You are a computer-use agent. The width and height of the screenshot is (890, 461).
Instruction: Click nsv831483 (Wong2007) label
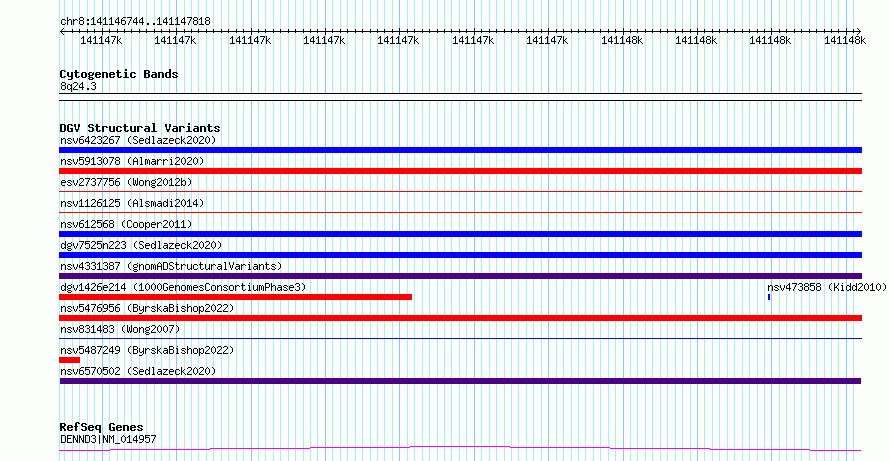(120, 329)
